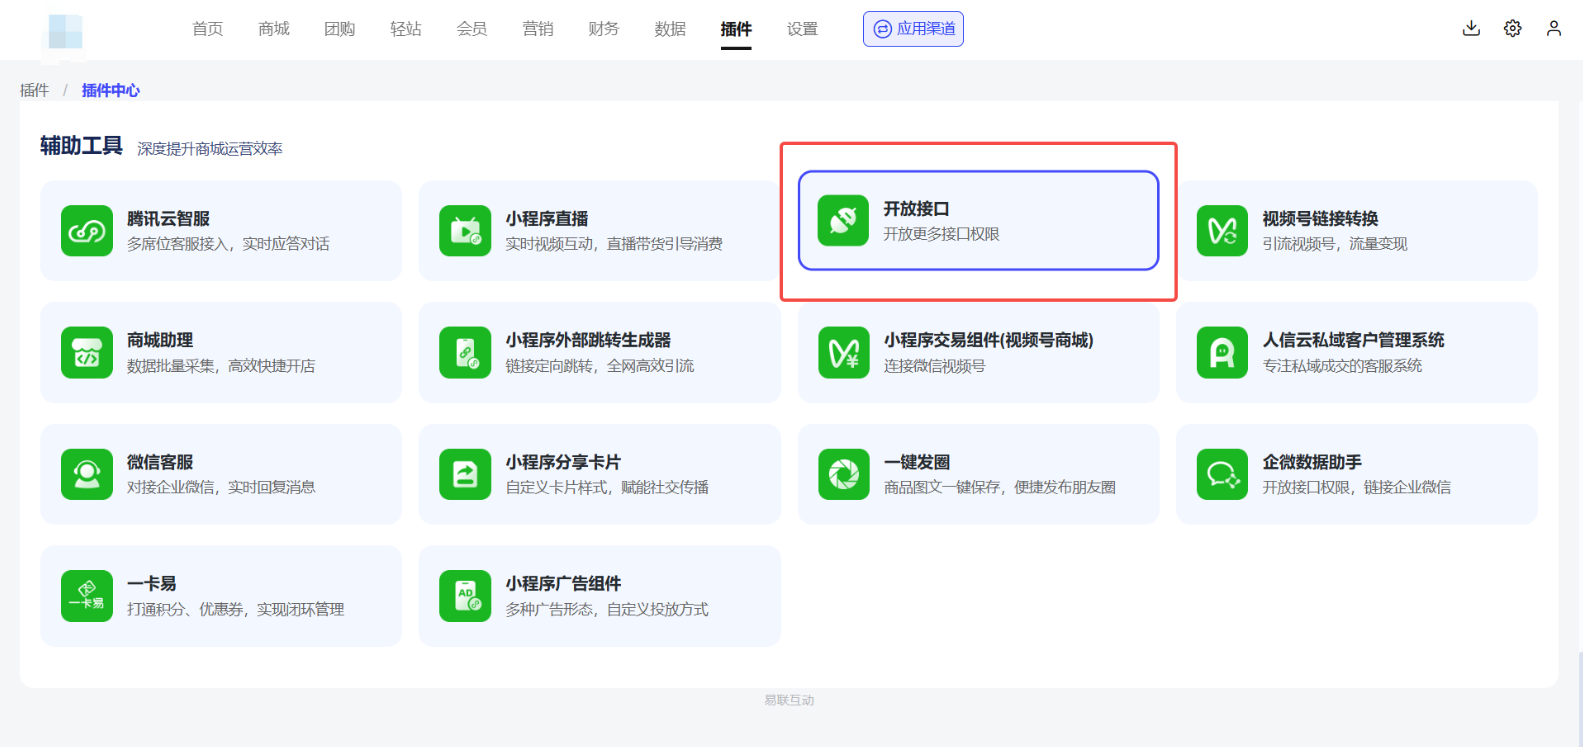Viewport: 1583px width, 747px height.
Task: Click the 一键发圈 camera shutter icon
Action: 843,474
